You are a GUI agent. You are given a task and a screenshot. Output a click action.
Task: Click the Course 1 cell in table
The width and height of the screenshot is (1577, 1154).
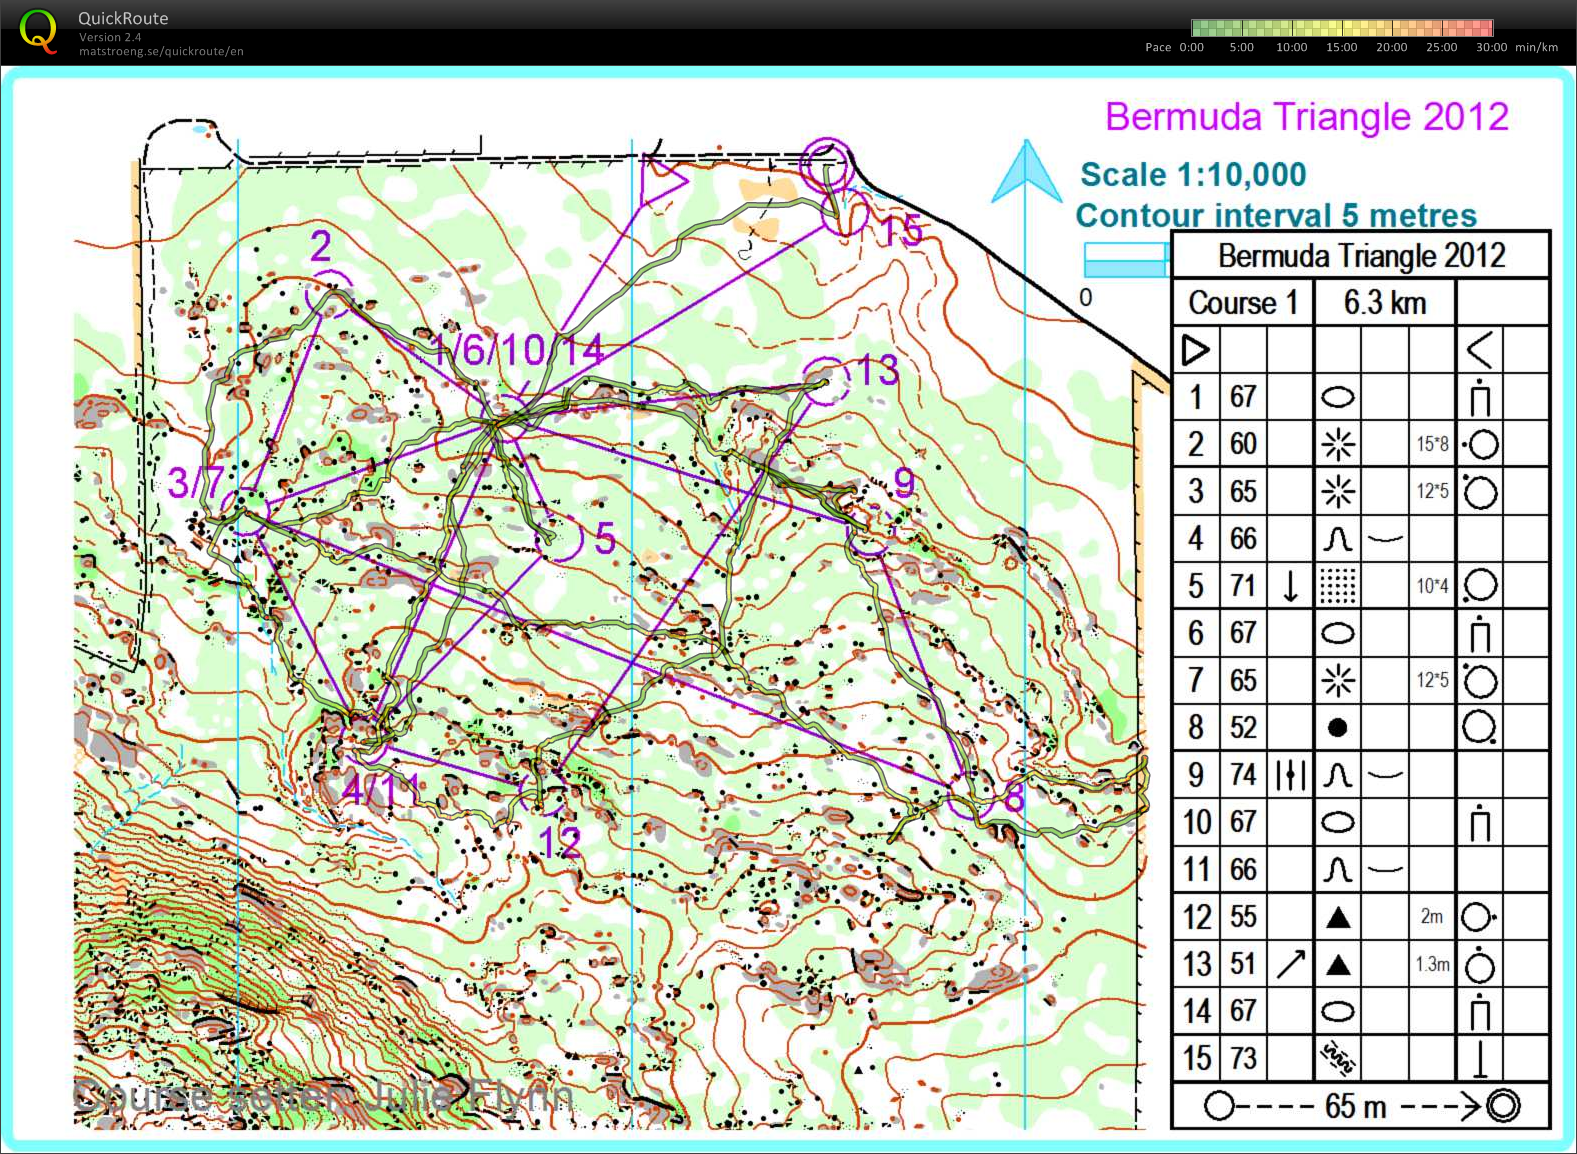click(1242, 303)
